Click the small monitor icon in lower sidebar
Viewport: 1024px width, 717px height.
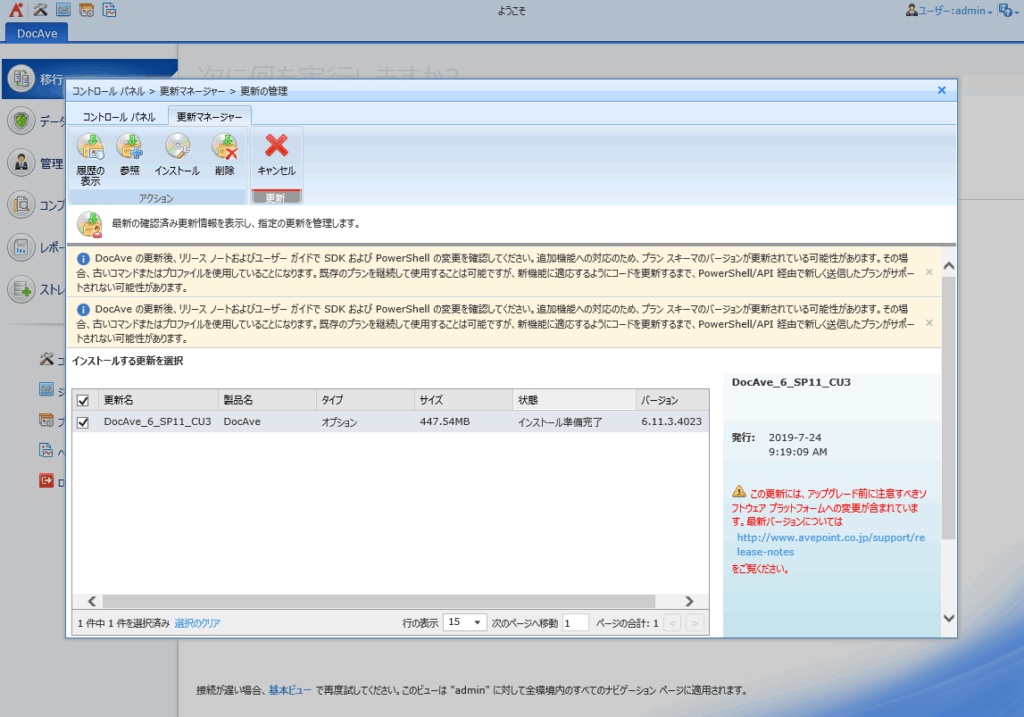click(46, 390)
